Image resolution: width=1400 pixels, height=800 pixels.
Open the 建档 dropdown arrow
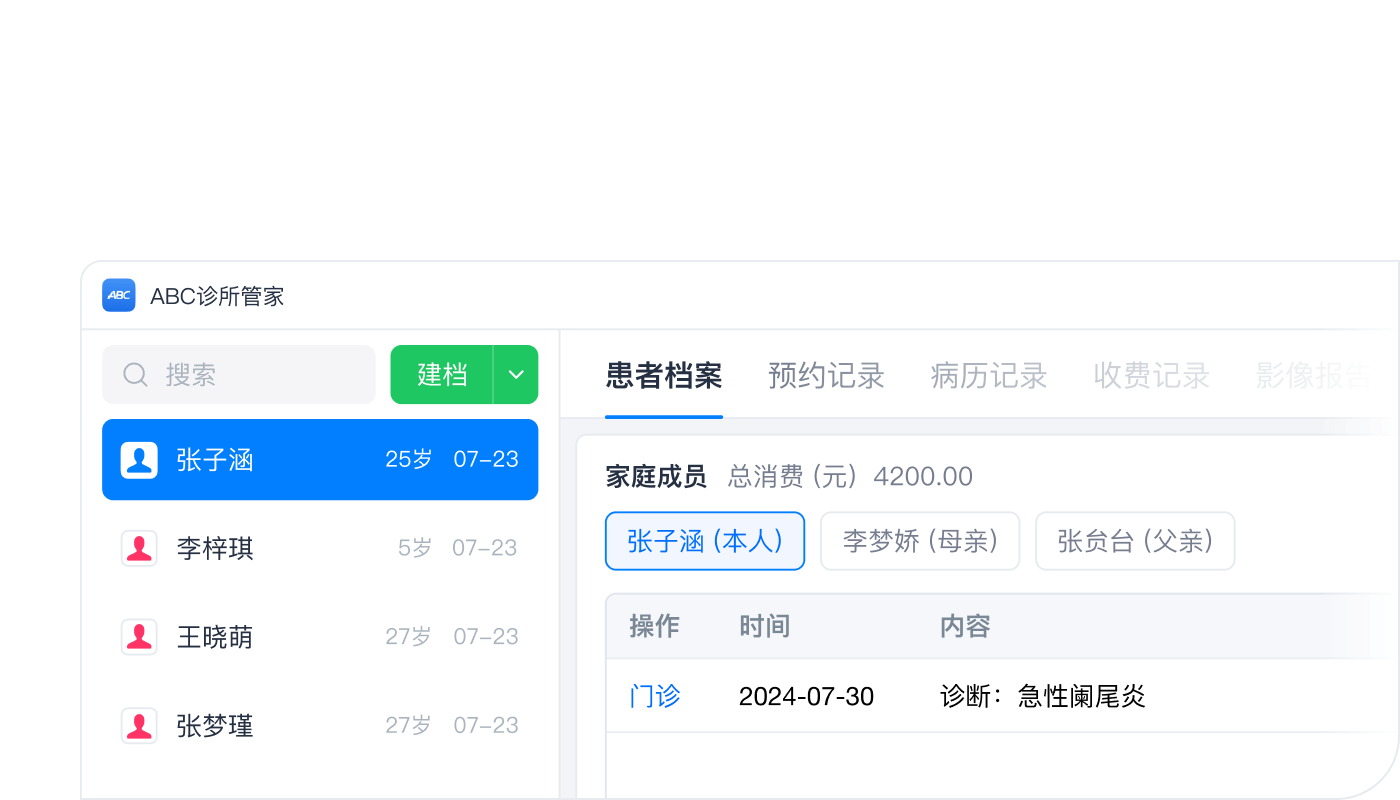coord(516,374)
